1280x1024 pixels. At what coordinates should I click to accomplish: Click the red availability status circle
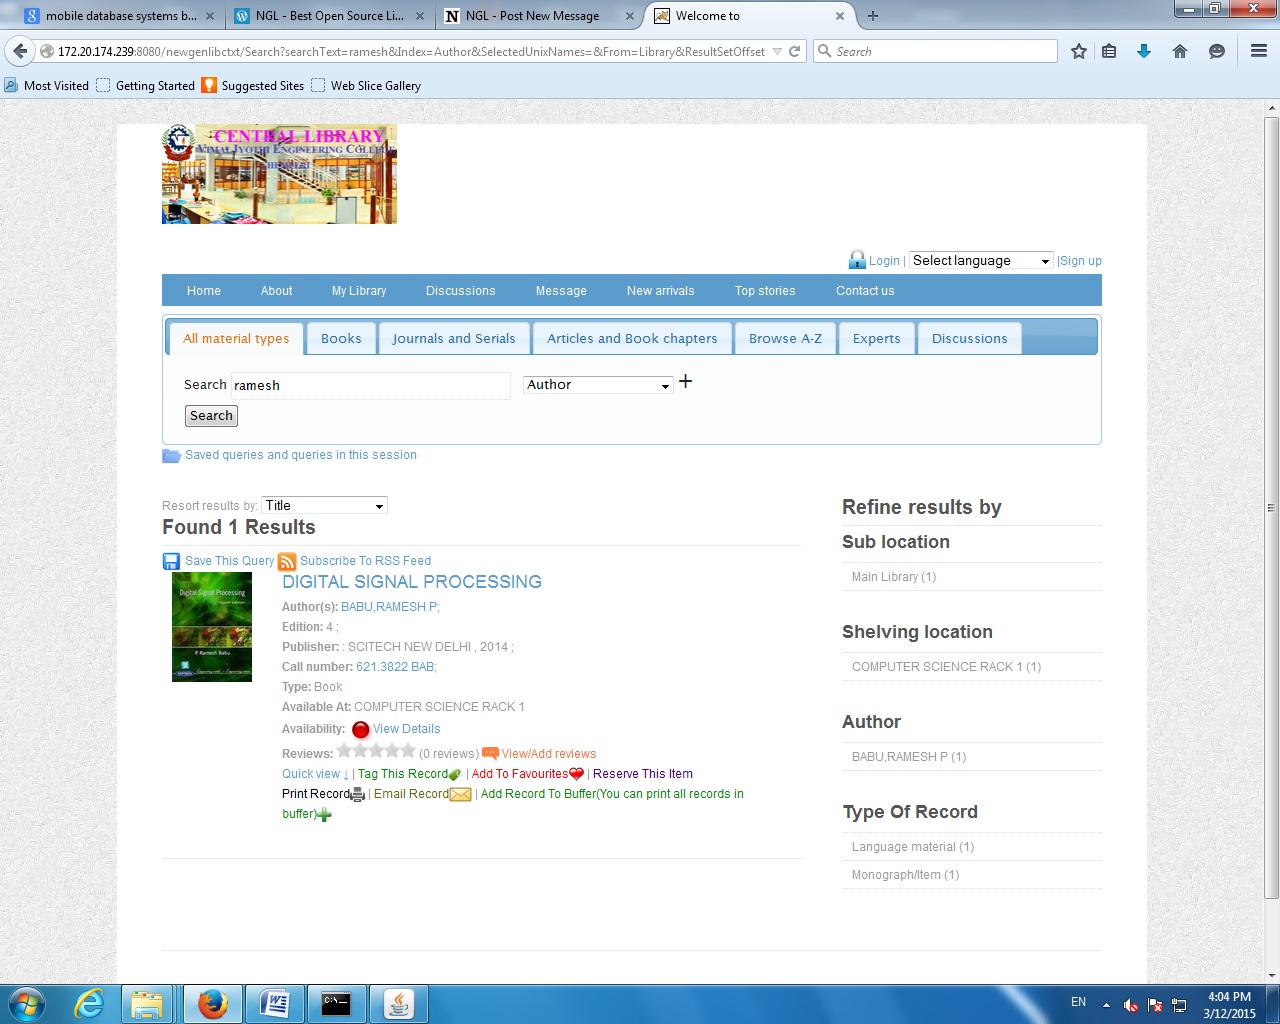(x=361, y=730)
